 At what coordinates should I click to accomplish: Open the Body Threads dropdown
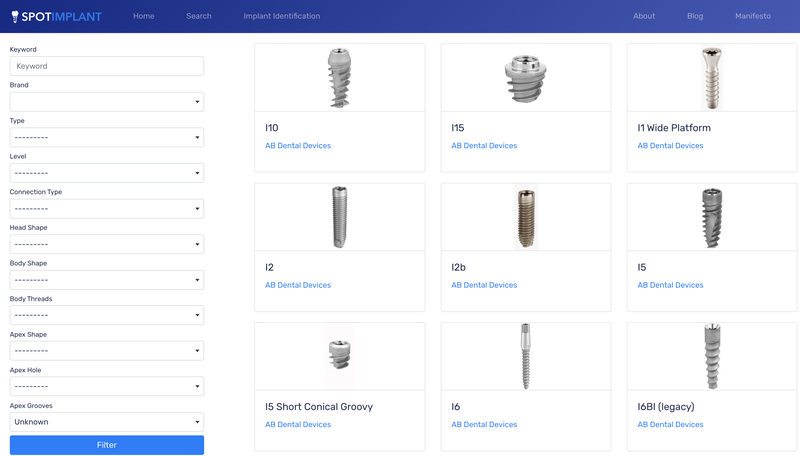(107, 315)
